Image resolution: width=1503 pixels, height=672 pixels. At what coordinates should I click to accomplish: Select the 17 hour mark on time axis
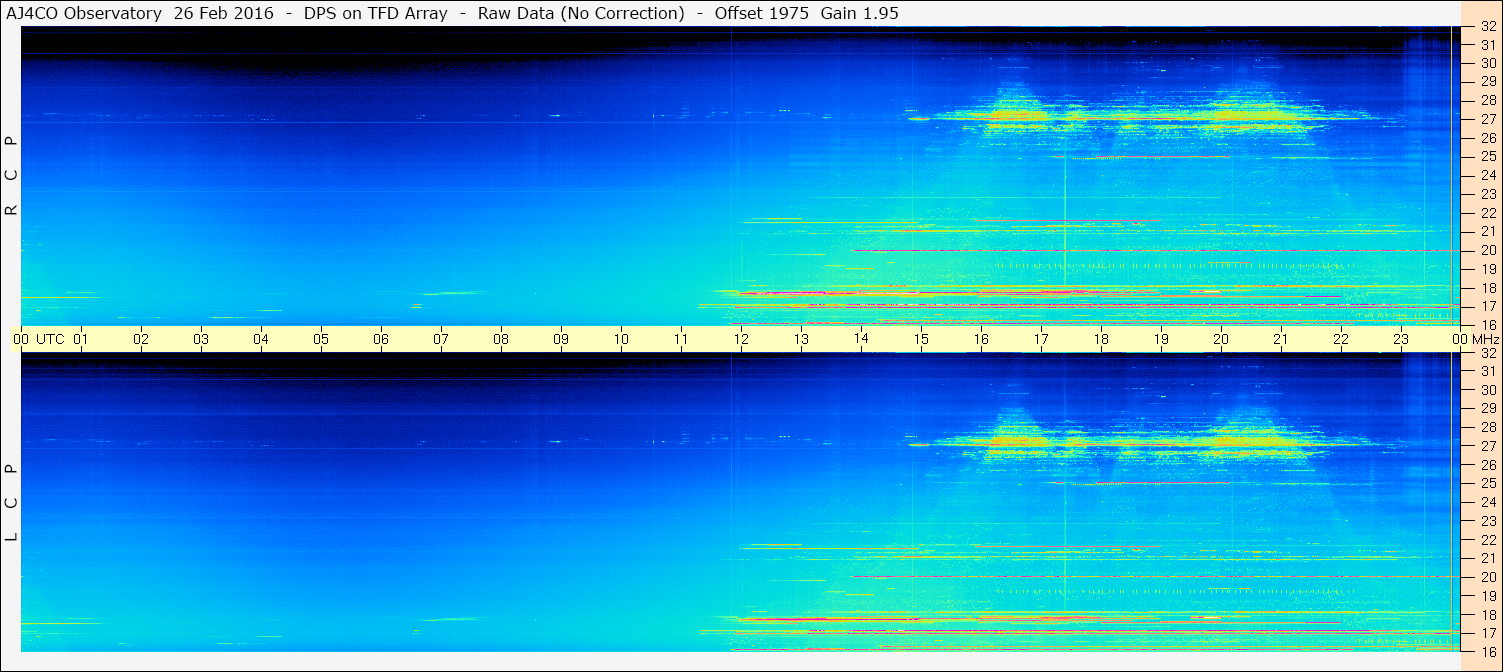click(1041, 339)
